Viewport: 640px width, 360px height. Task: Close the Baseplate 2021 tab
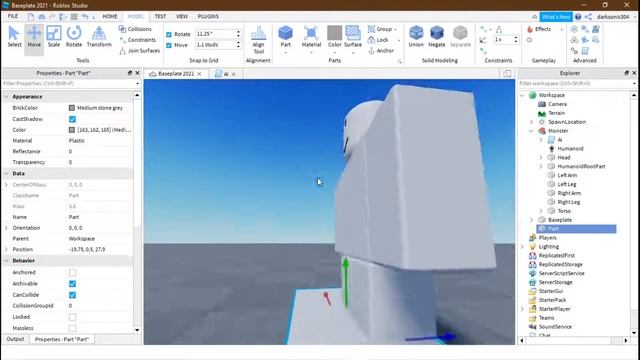[199, 74]
